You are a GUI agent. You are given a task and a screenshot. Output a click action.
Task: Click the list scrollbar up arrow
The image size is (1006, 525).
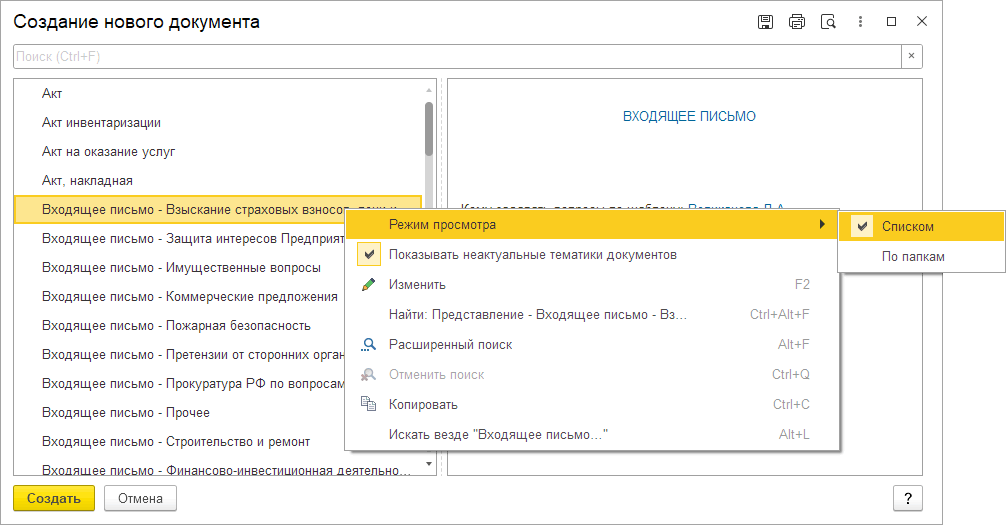[429, 88]
